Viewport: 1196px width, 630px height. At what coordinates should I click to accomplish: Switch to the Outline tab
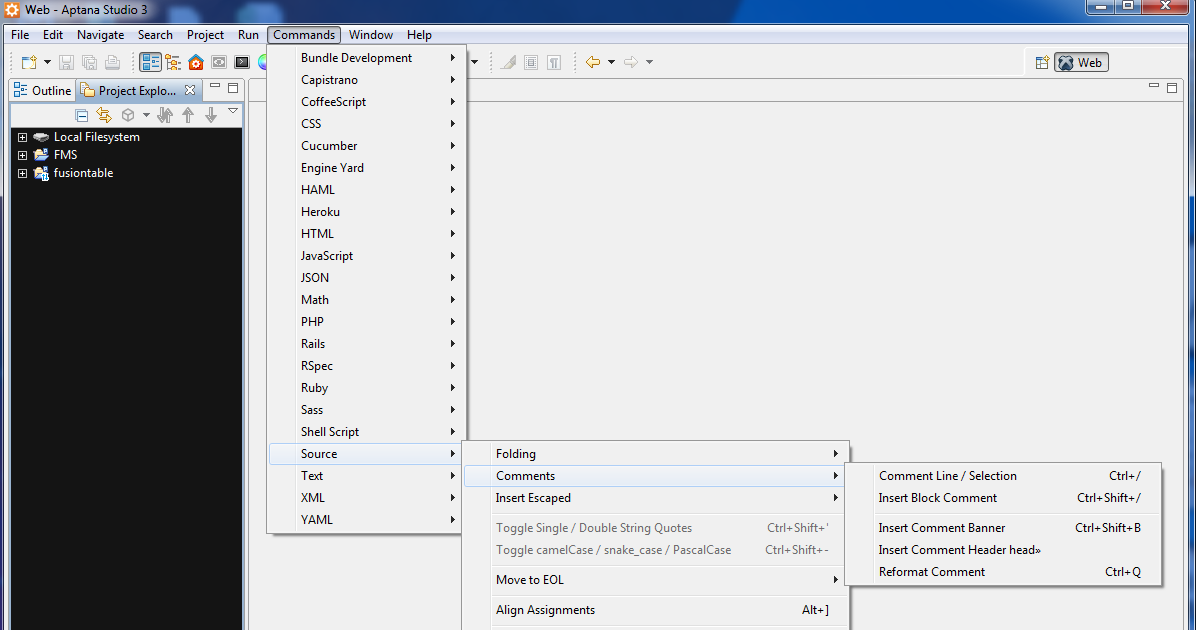(43, 91)
